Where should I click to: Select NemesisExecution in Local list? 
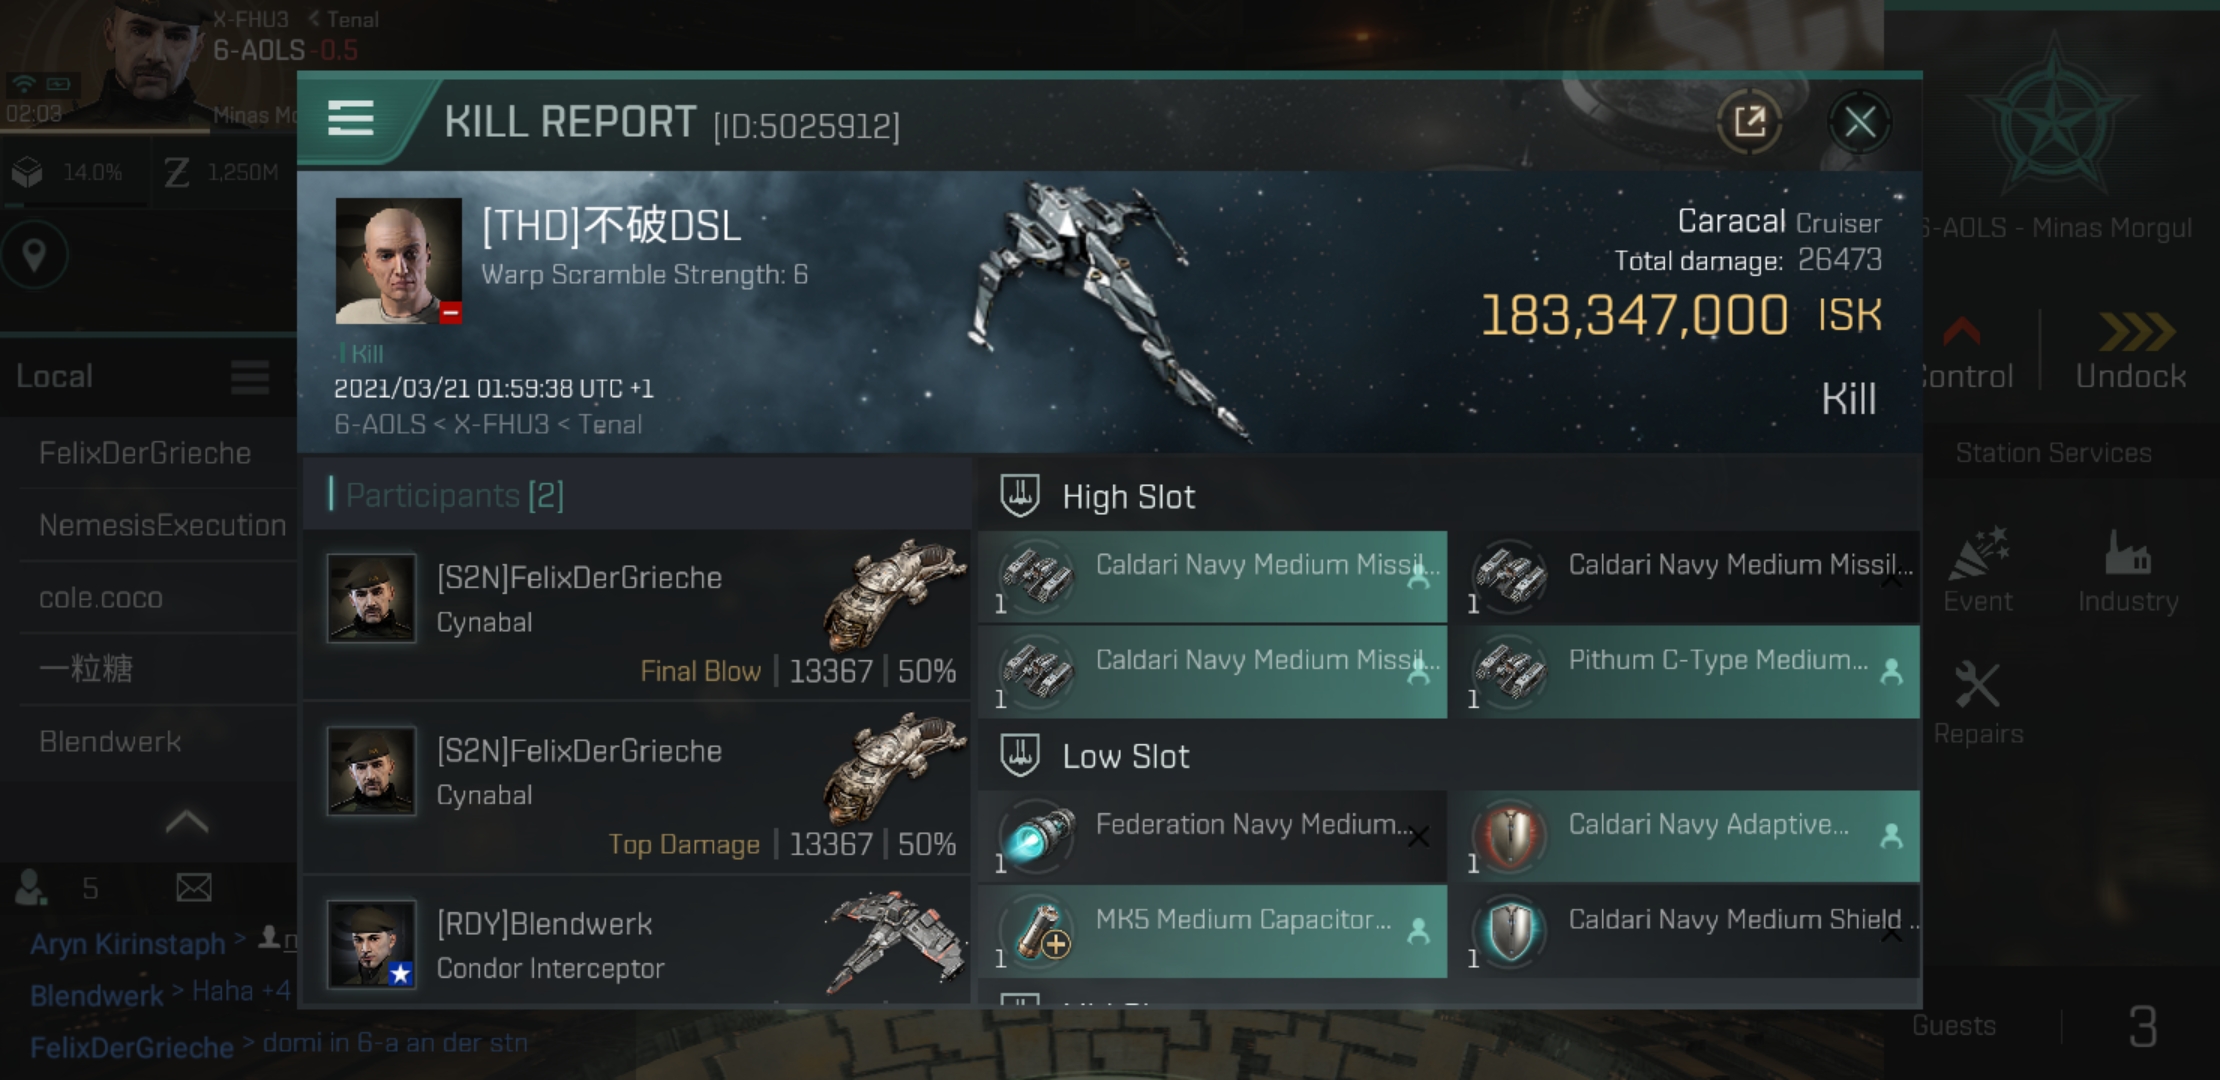162,525
